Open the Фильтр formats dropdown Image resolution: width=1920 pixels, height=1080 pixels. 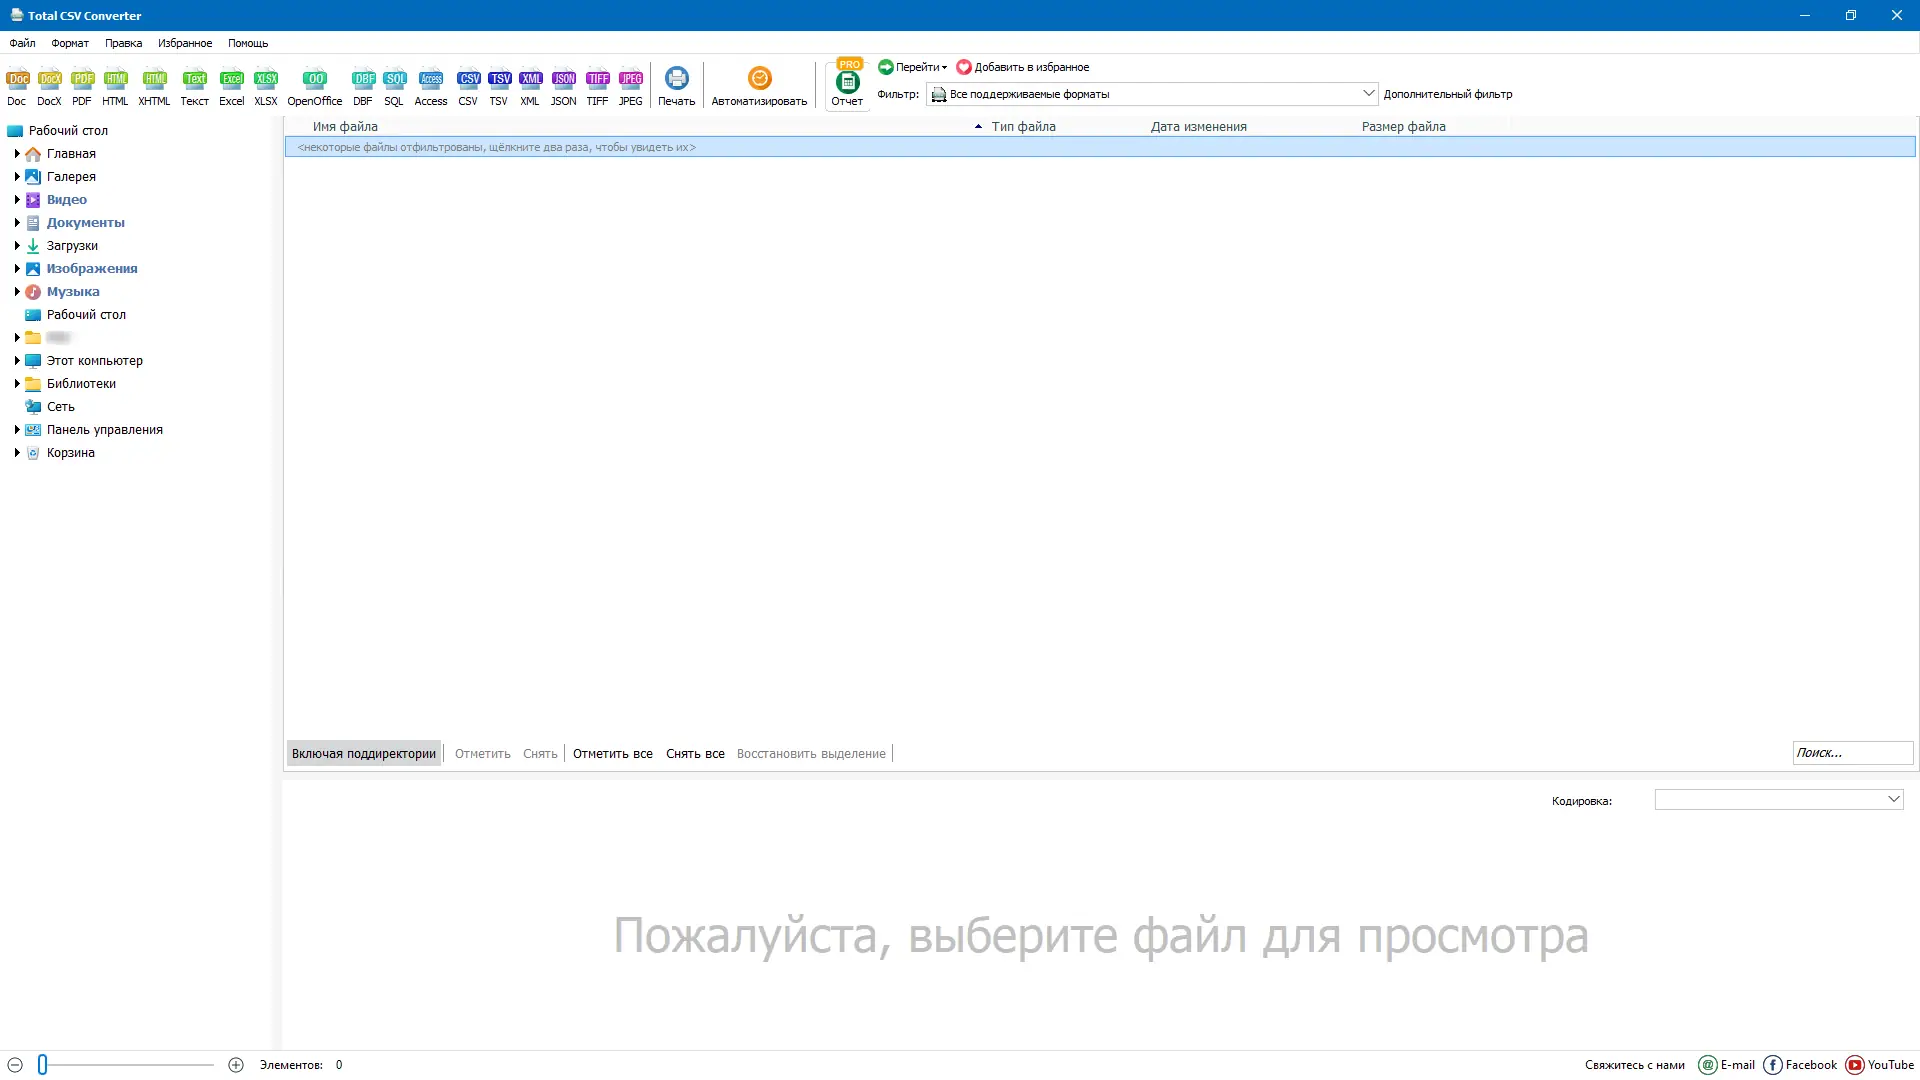point(1368,93)
